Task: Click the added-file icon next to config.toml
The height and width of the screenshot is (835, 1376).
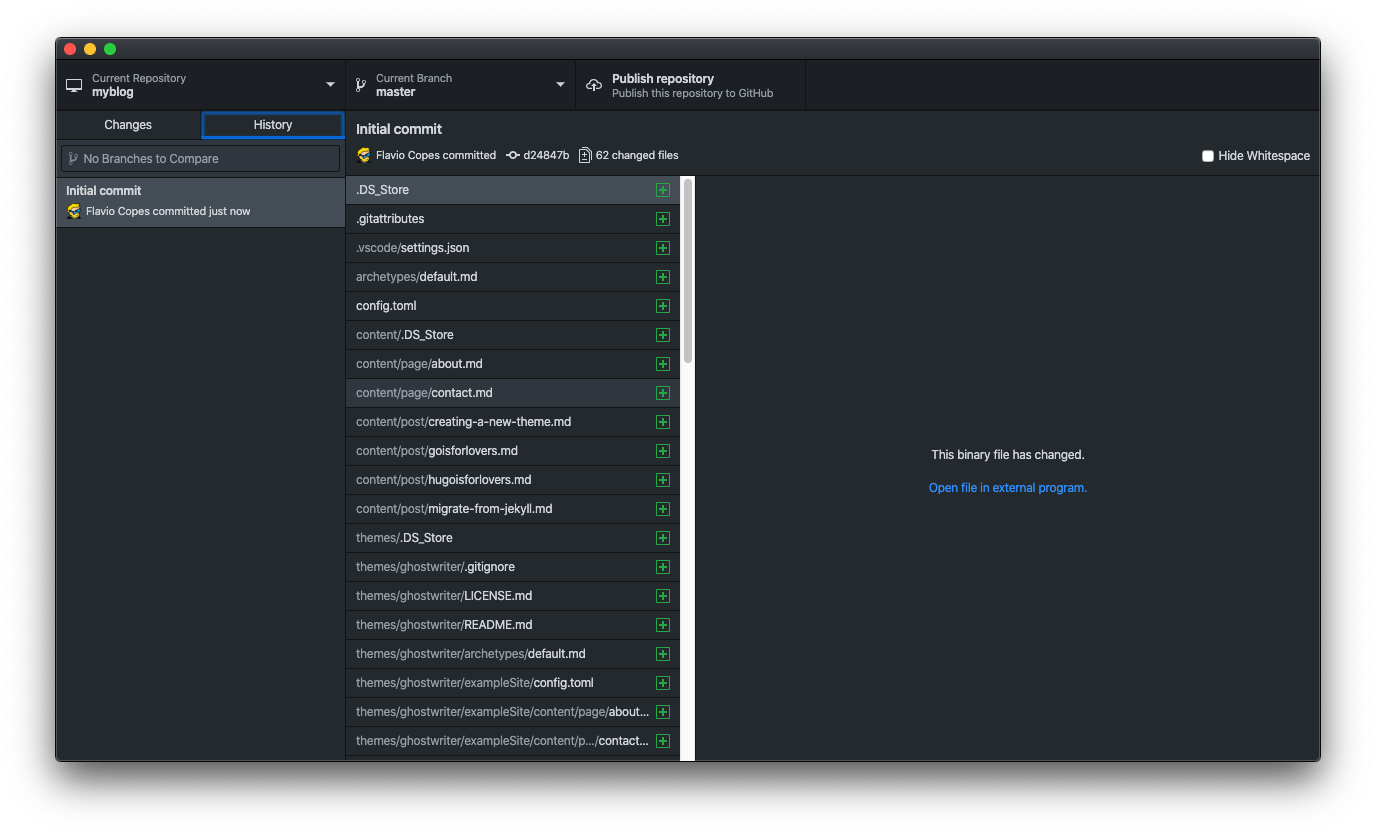Action: 662,306
